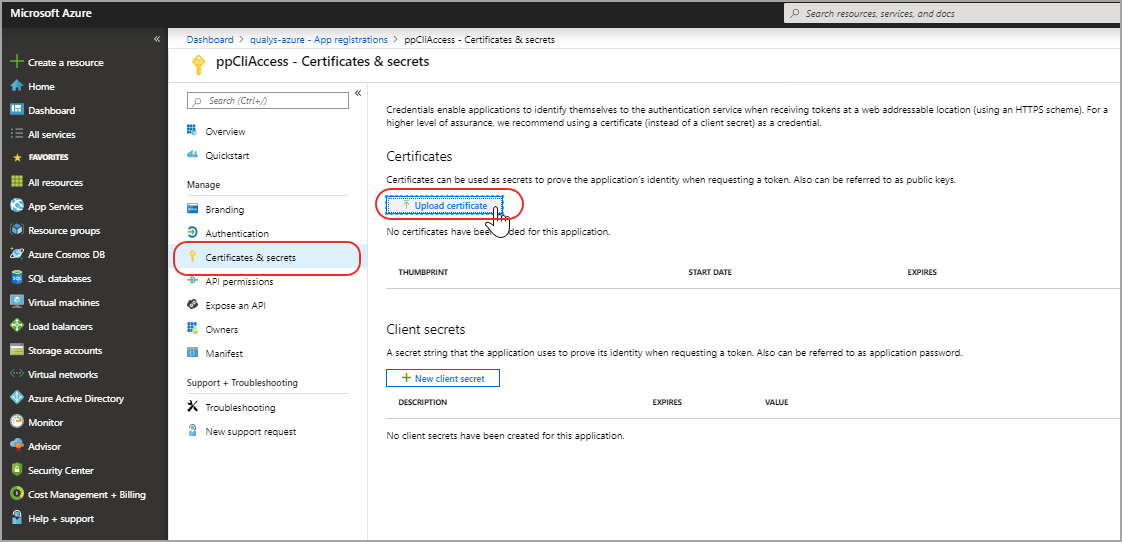Screen dimensions: 1122x542
Task: Focus the blade Search (Ctrl+/) field
Action: [268, 101]
